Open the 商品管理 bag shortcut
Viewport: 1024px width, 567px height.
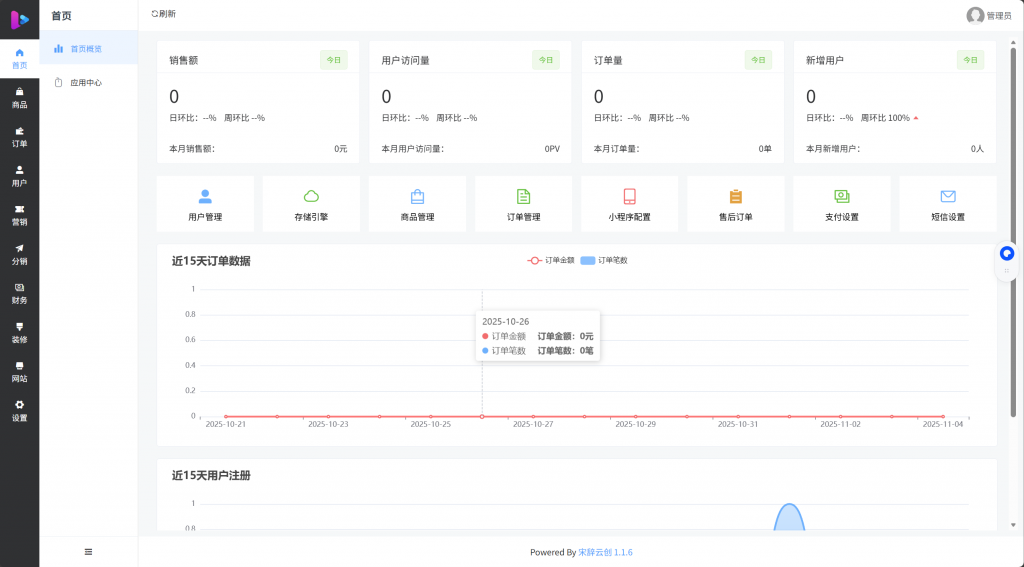[417, 204]
